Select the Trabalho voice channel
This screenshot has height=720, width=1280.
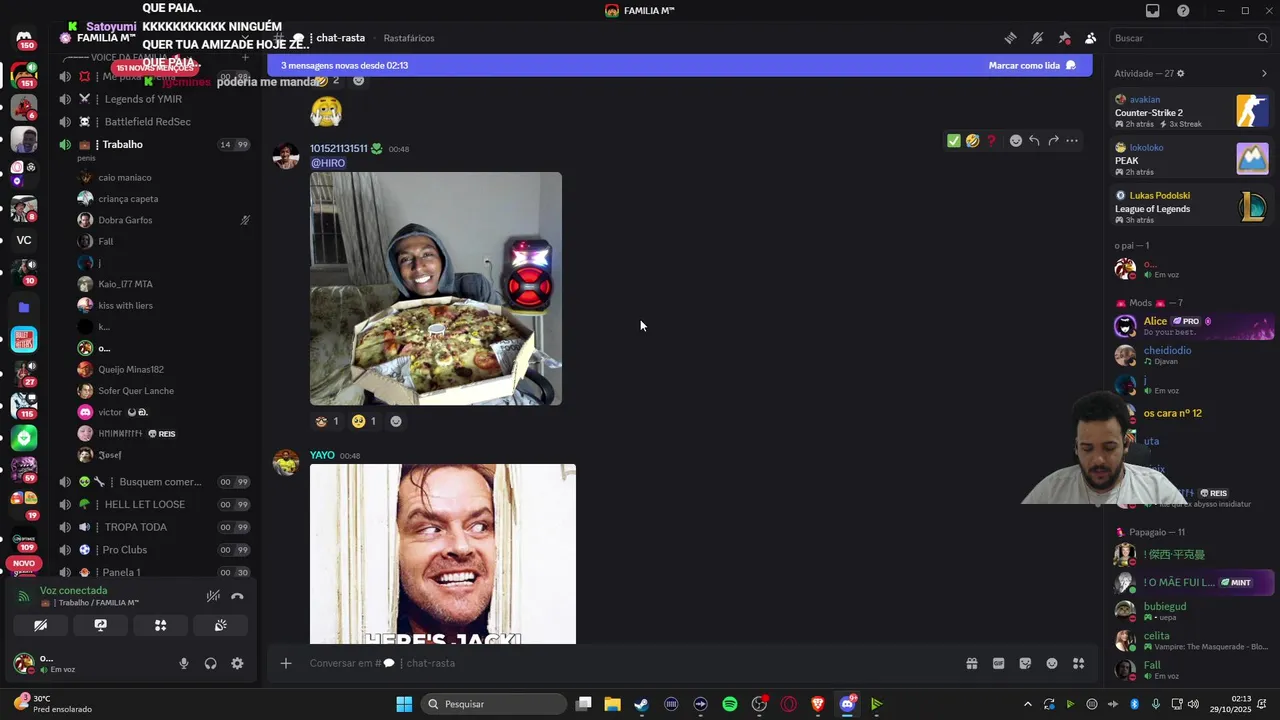[x=154, y=144]
